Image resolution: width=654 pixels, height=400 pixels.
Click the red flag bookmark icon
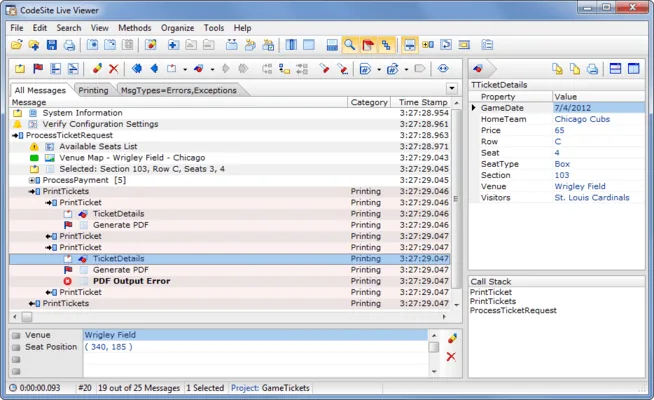click(x=38, y=69)
